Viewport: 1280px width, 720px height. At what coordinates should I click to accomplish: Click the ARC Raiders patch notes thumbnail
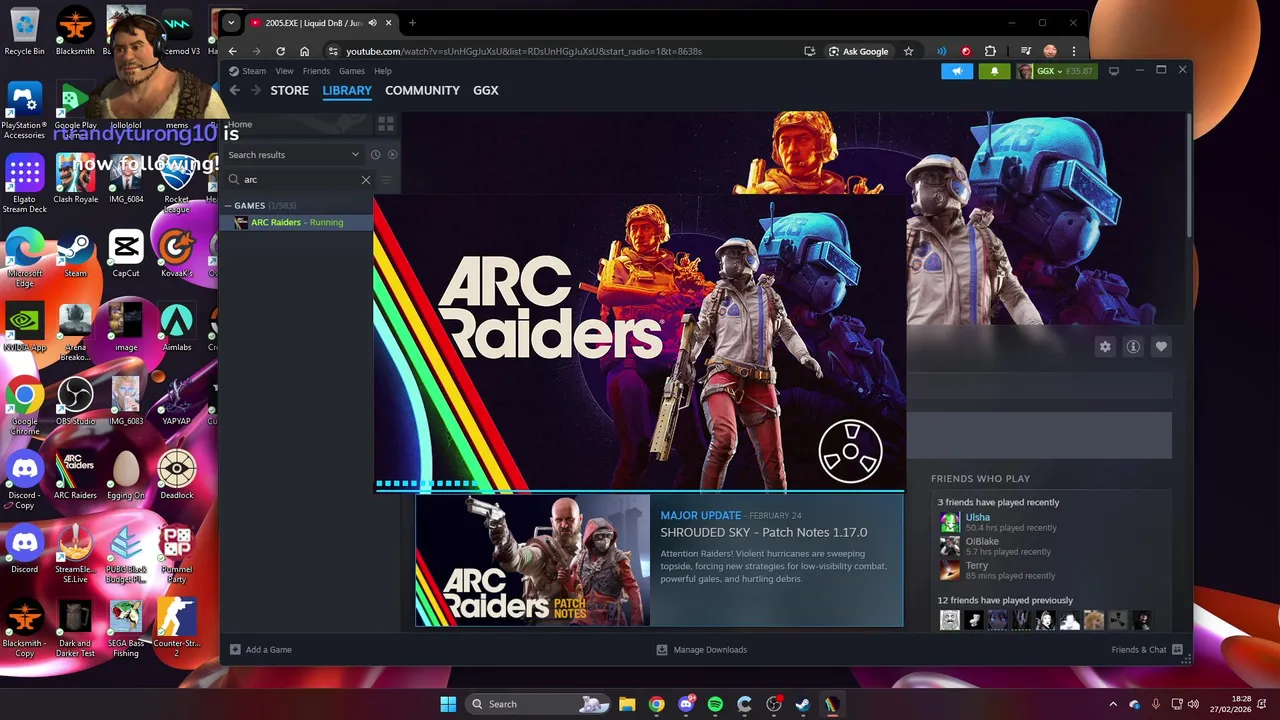533,560
